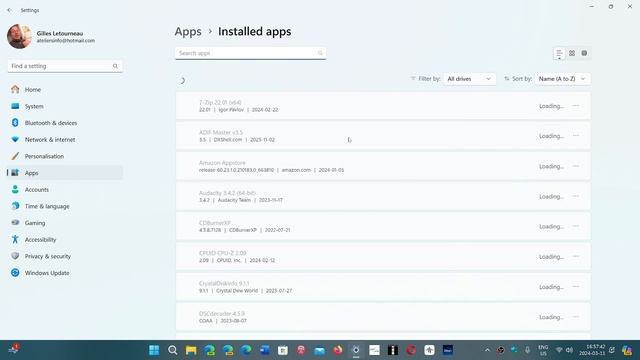Open more options for CDBurnerXP
The image size is (640, 360).
576,227
